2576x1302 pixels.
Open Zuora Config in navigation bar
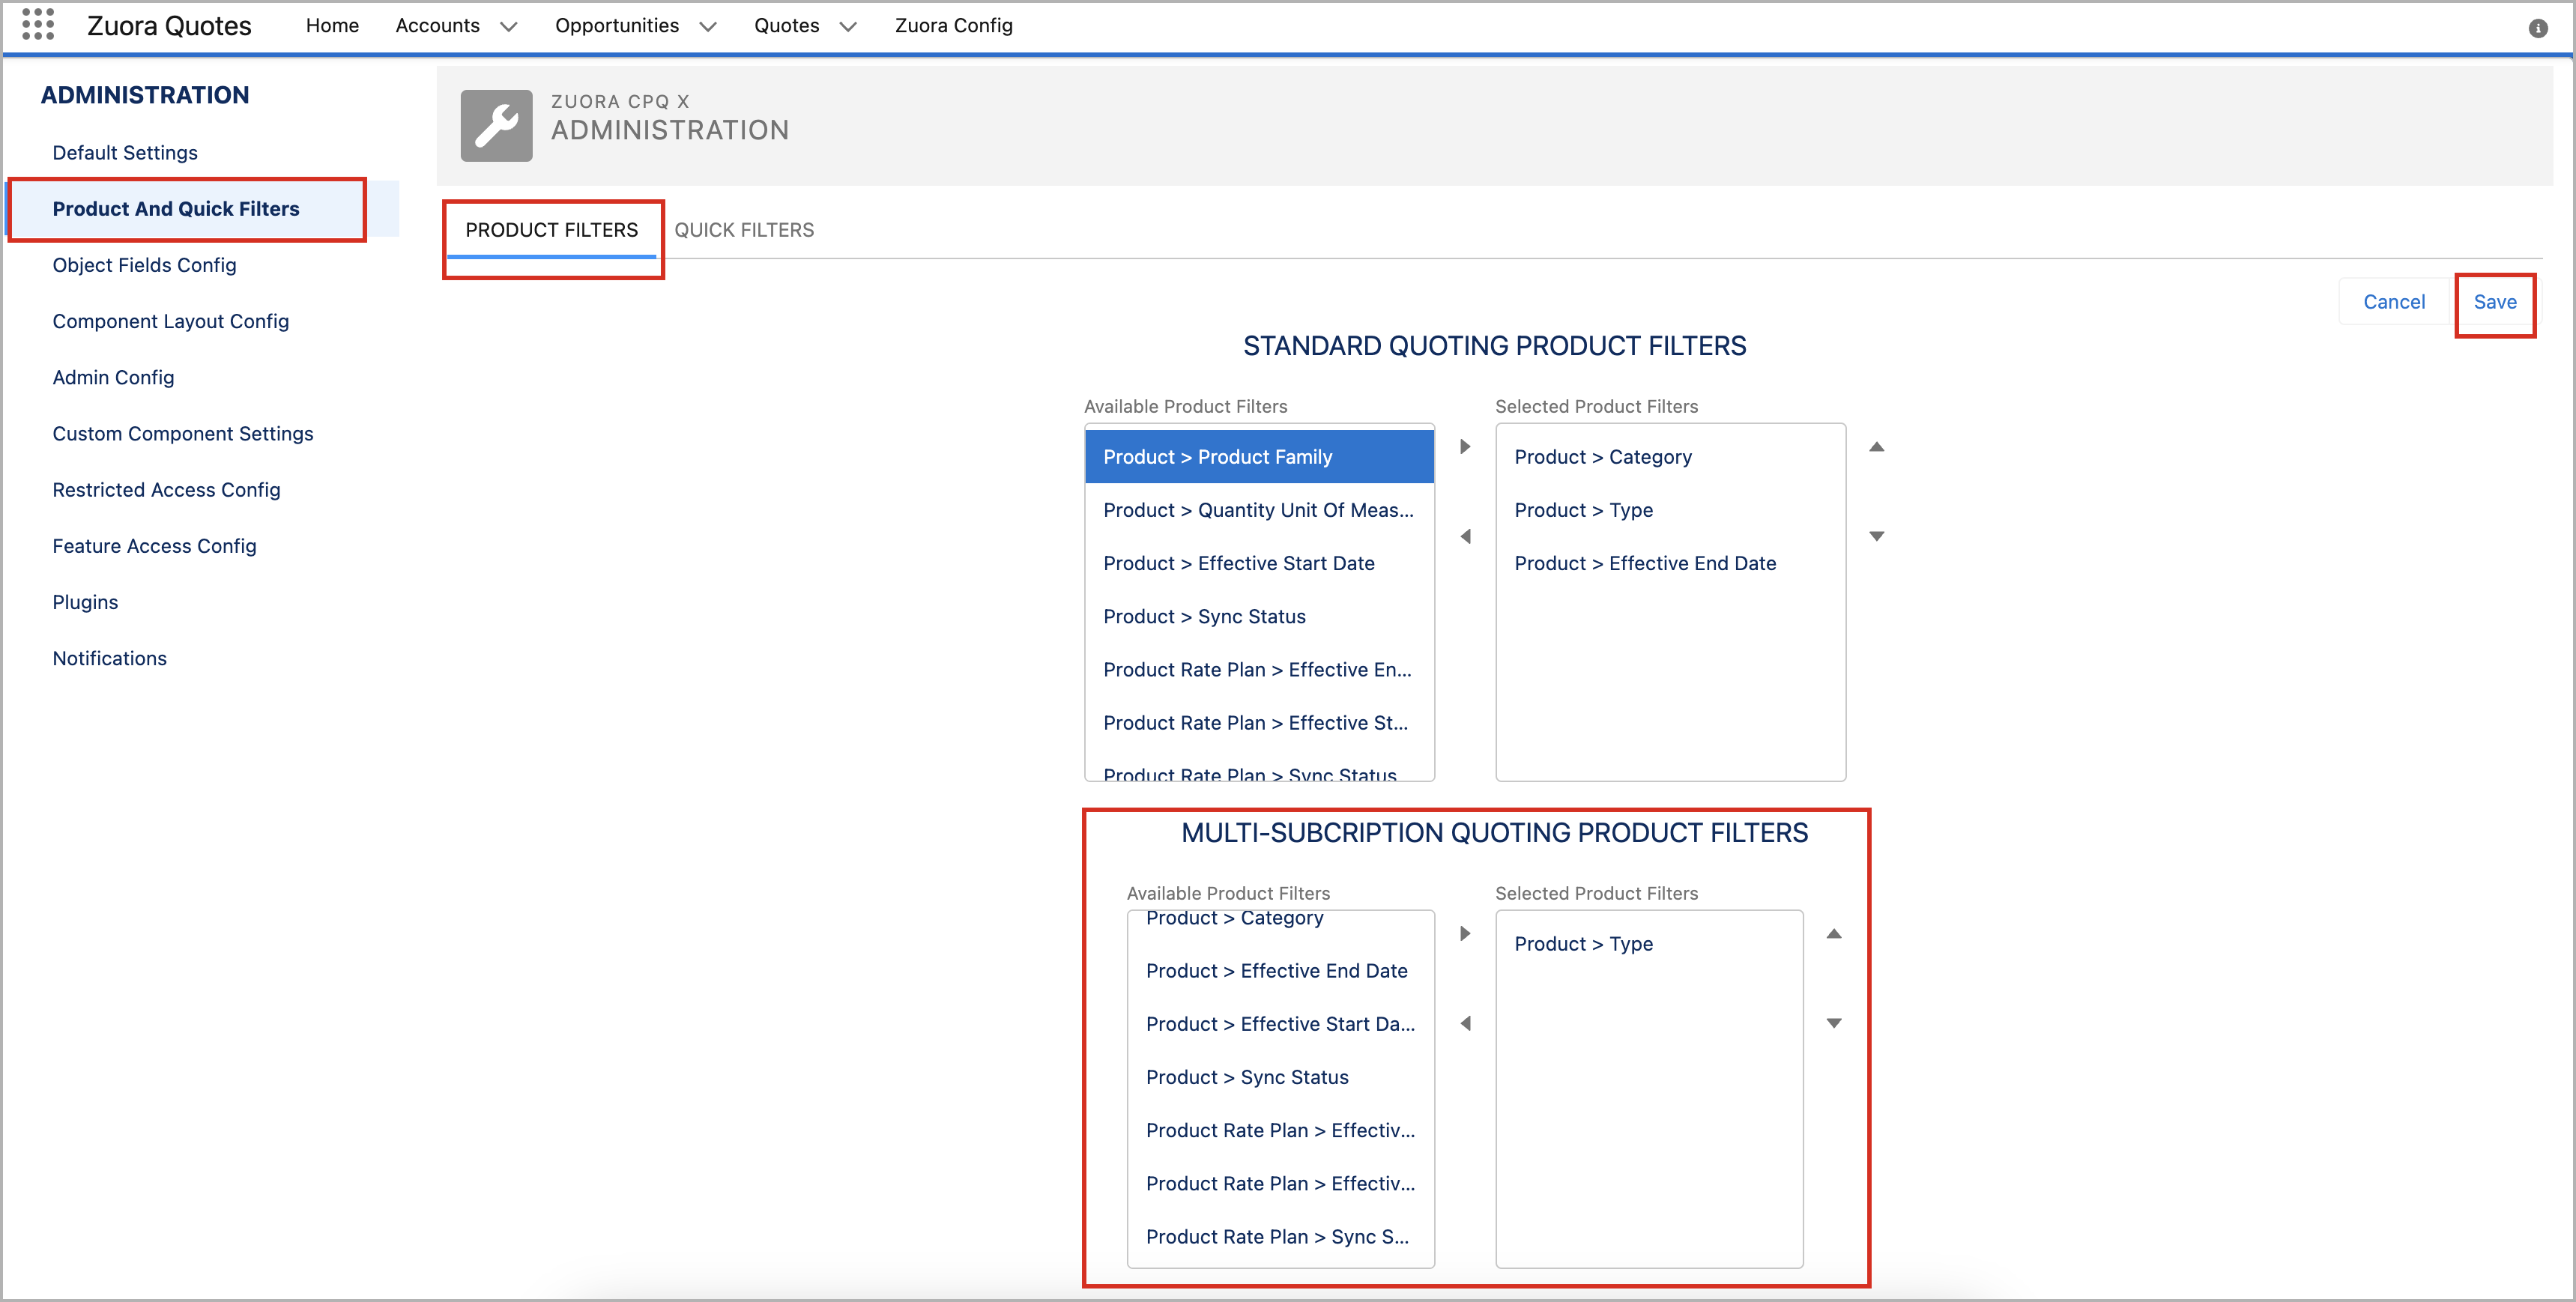(x=953, y=26)
